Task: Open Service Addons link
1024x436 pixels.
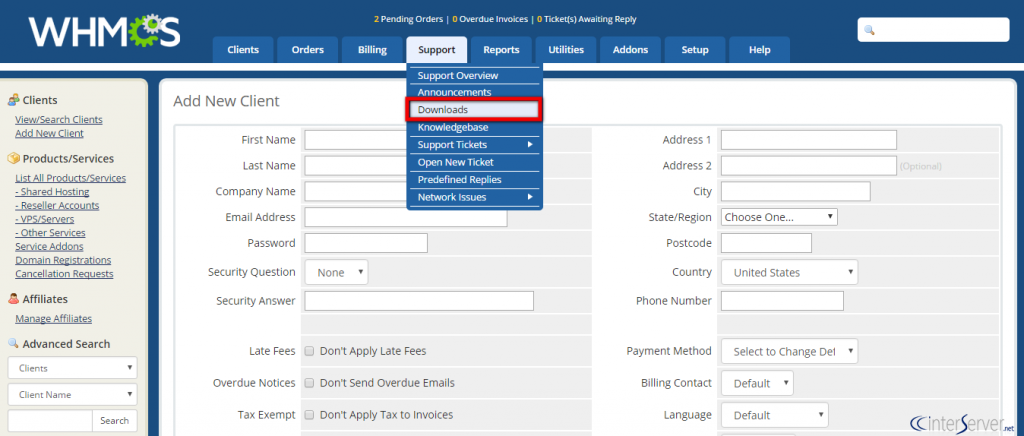Action: click(49, 247)
